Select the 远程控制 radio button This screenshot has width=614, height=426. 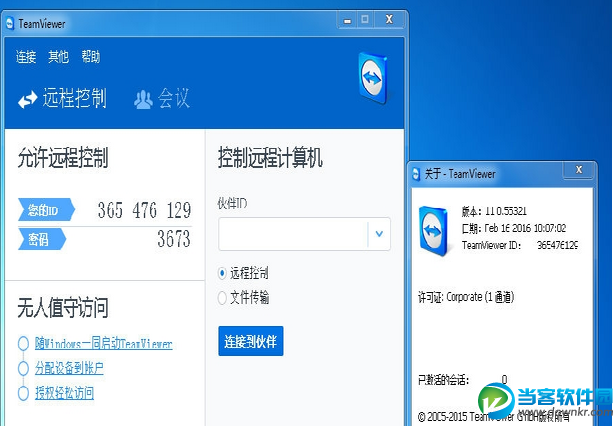[x=222, y=273]
